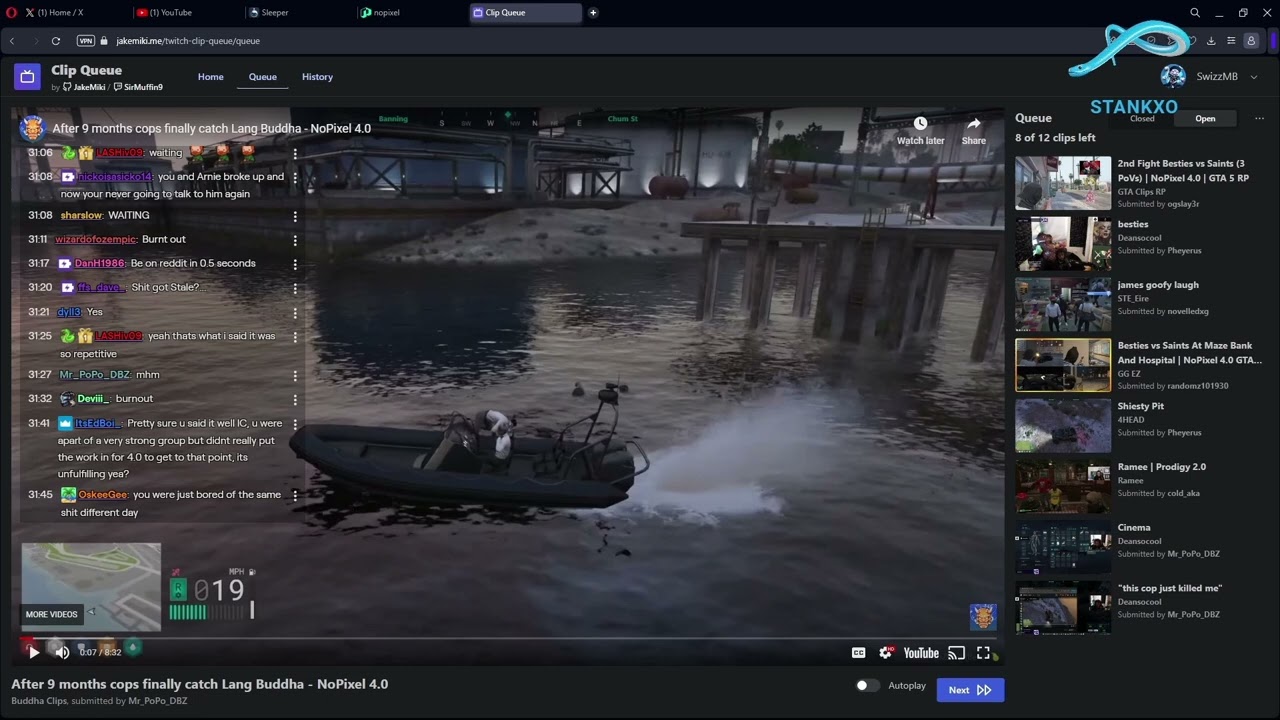Click the Watch later clock icon

click(920, 123)
